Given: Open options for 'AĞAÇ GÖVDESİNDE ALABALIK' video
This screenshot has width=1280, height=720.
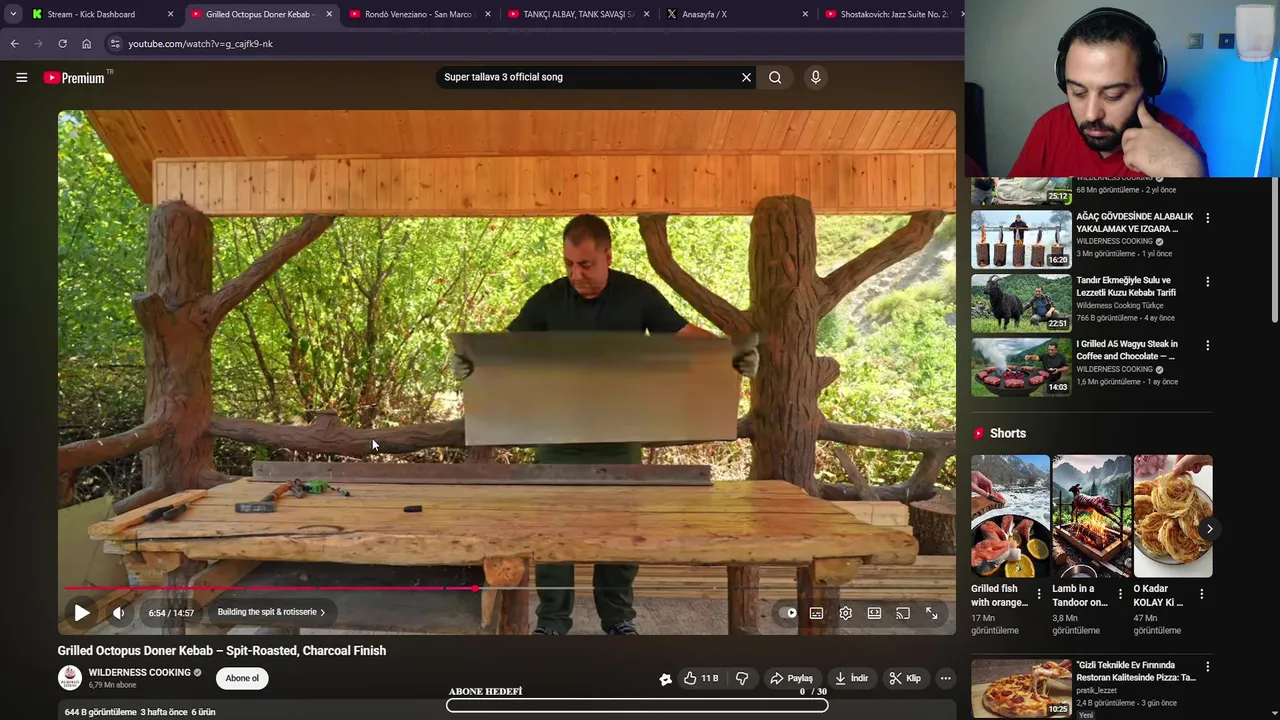Looking at the screenshot, I should [1207, 218].
